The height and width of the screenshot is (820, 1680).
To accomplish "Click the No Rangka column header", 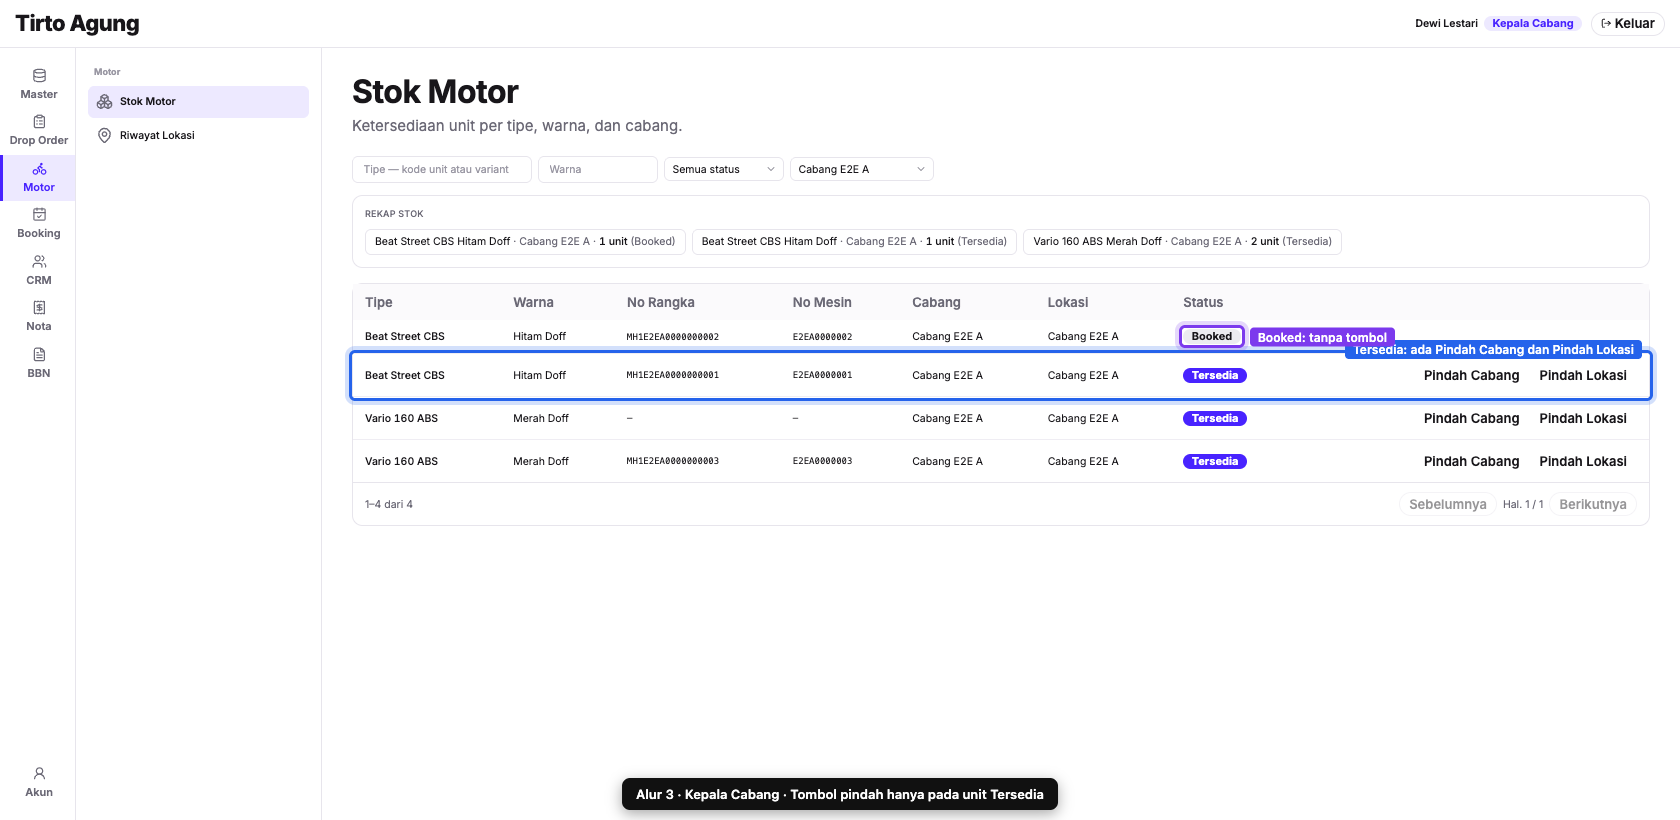I will (660, 302).
